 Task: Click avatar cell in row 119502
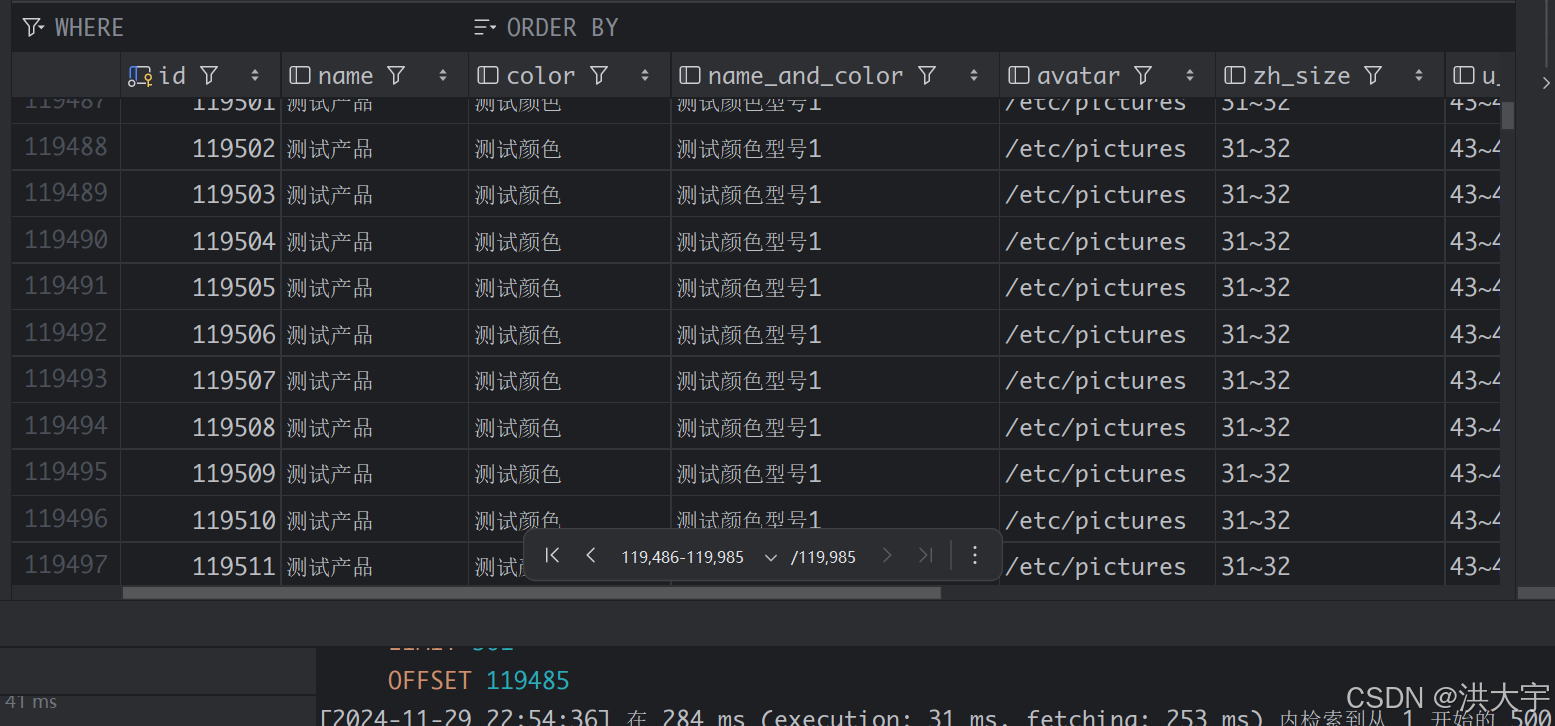click(x=1107, y=148)
